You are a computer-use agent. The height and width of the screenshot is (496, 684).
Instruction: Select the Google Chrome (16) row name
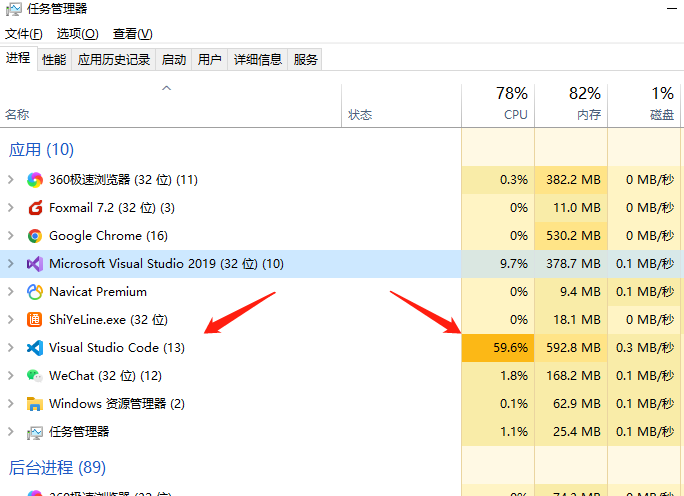coord(109,236)
